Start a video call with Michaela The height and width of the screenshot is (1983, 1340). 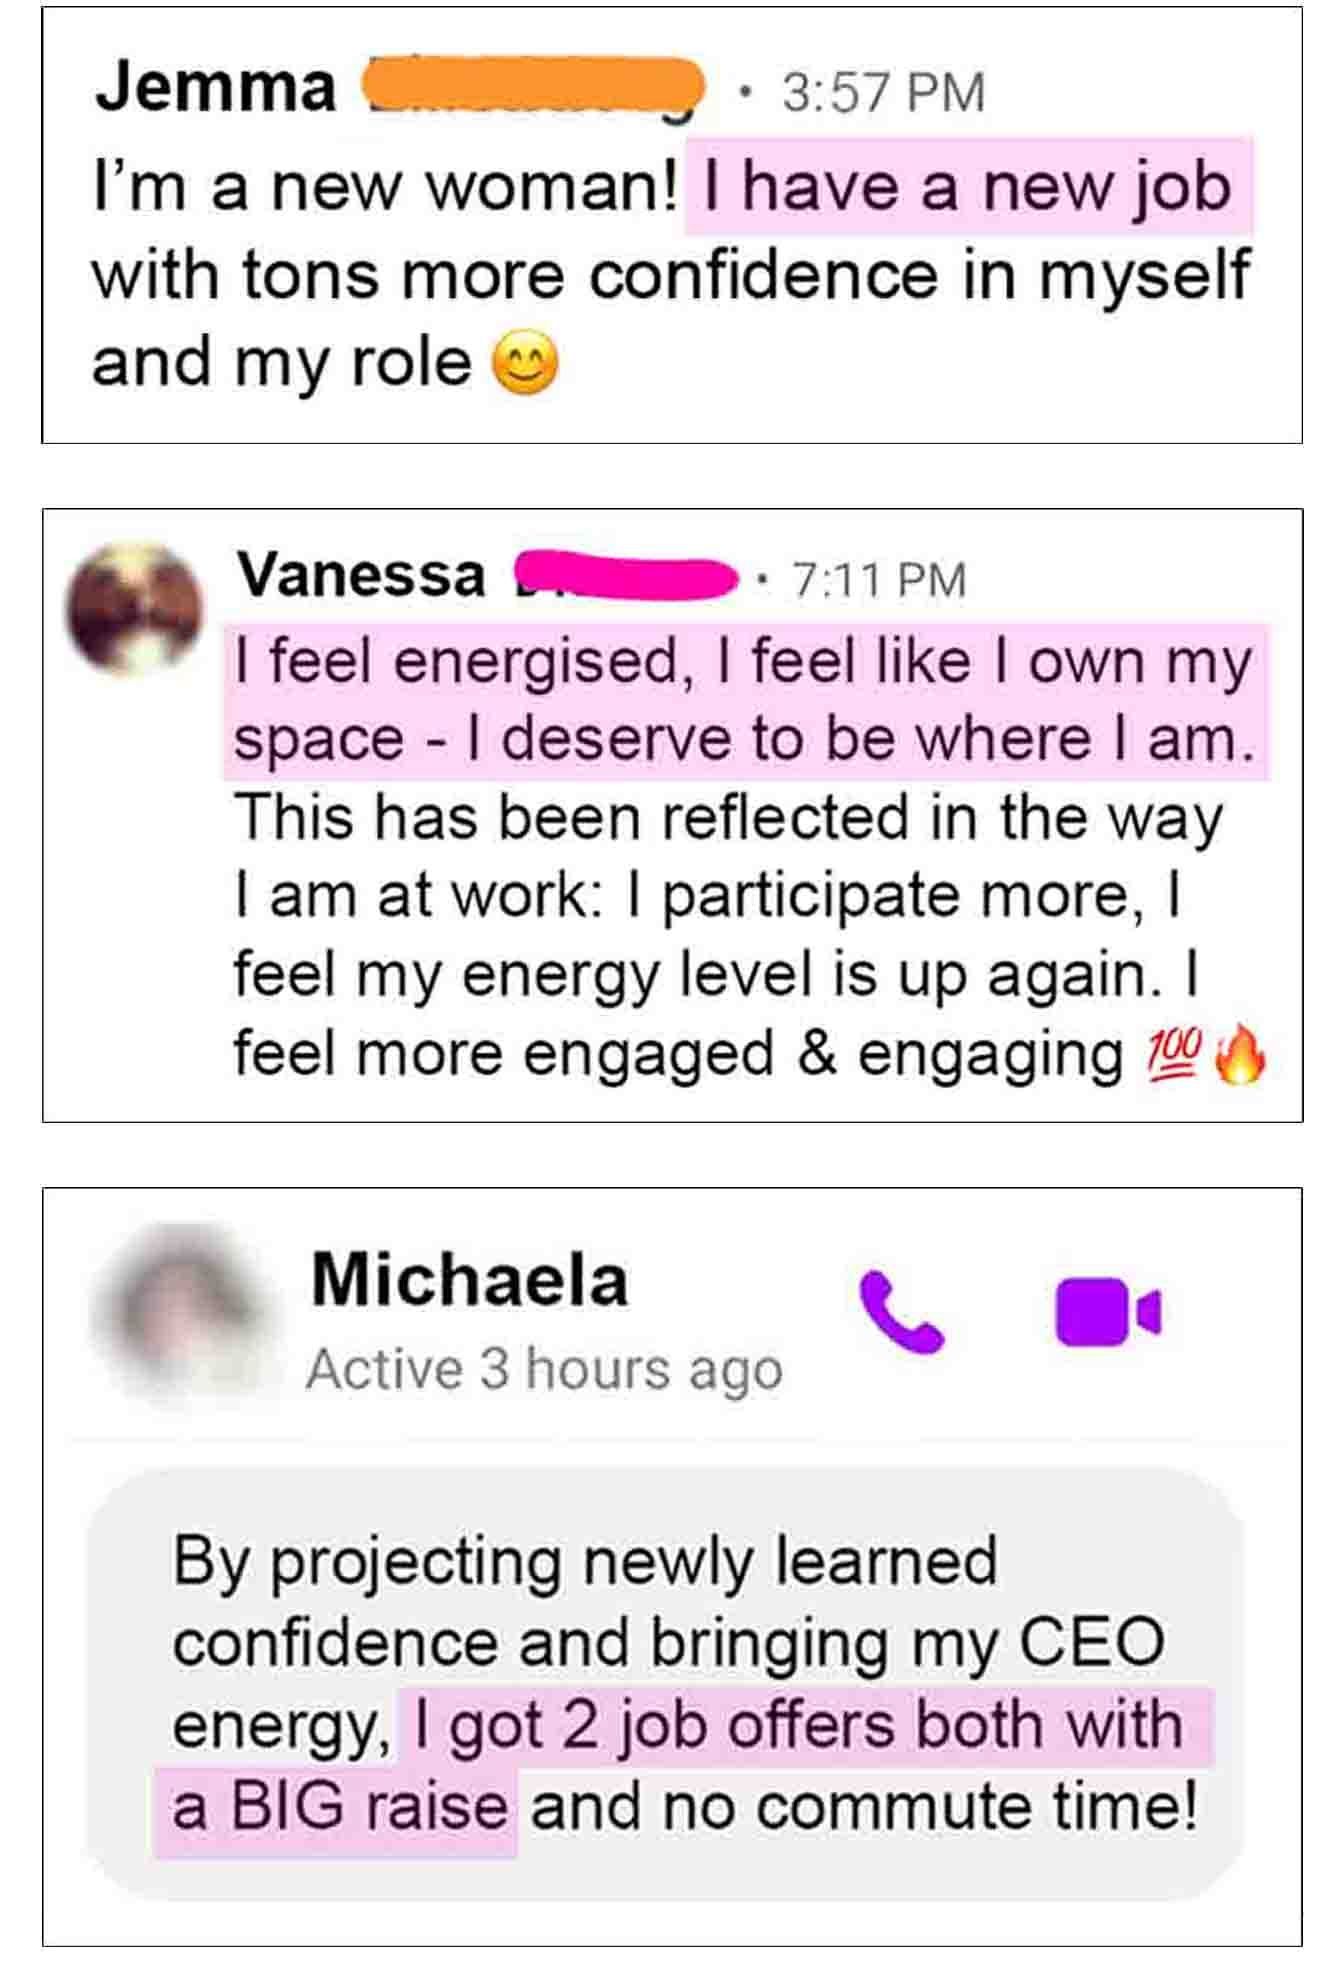(x=1107, y=1311)
